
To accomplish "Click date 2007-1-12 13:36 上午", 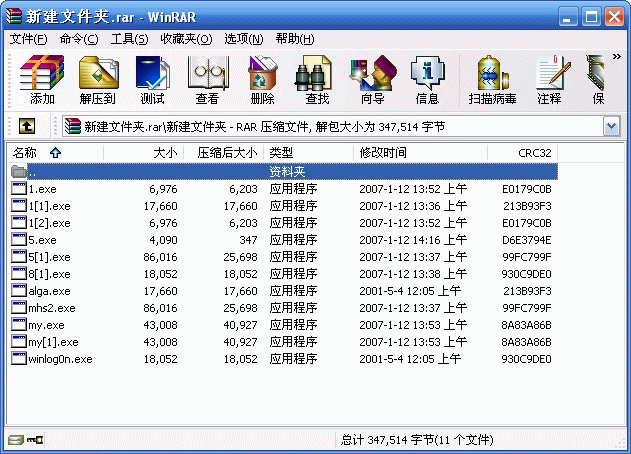I will pyautogui.click(x=413, y=206).
